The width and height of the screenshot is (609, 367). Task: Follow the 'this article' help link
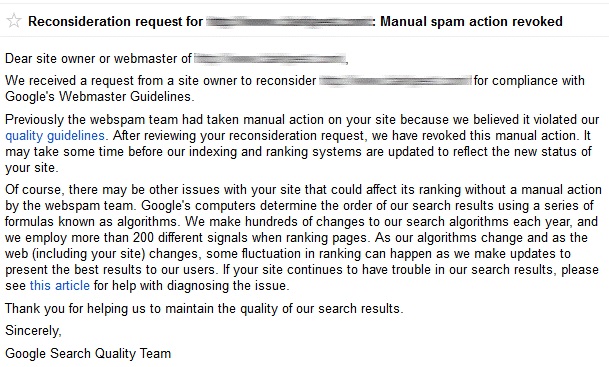tap(60, 285)
